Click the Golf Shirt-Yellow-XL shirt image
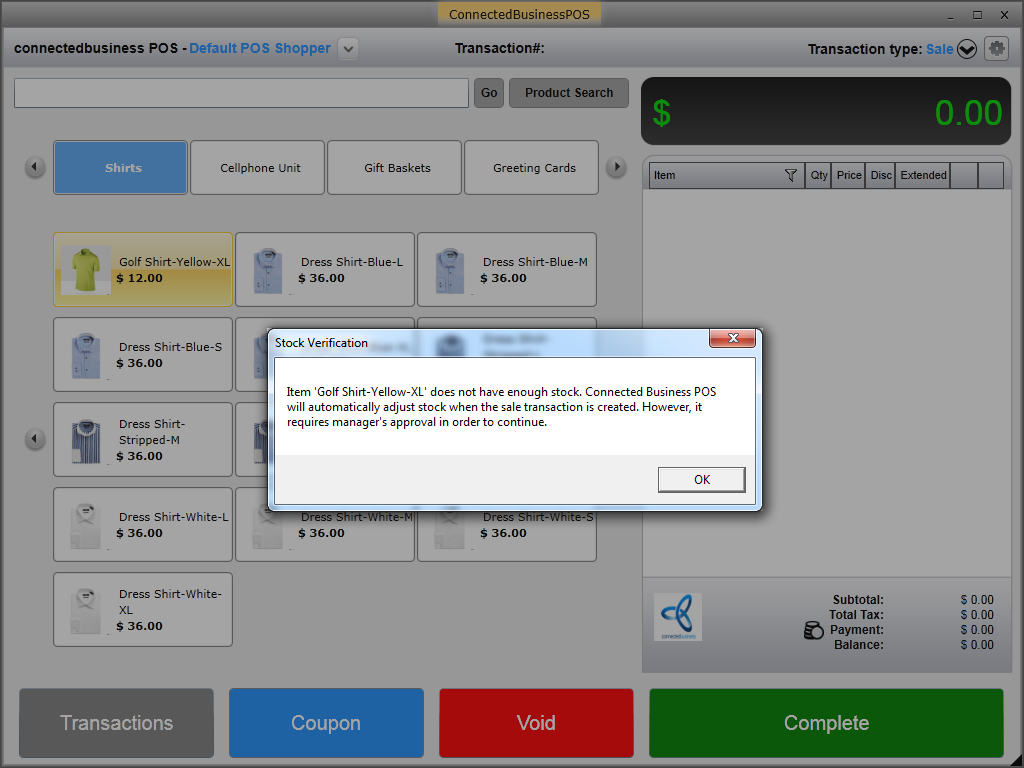This screenshot has height=768, width=1024. pyautogui.click(x=86, y=269)
